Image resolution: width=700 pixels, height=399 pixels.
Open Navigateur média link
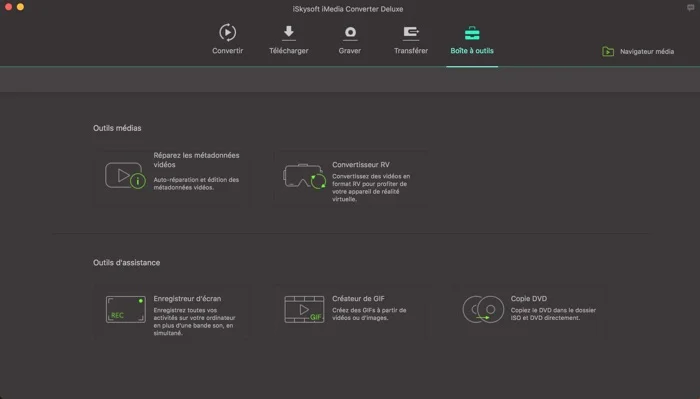647,52
